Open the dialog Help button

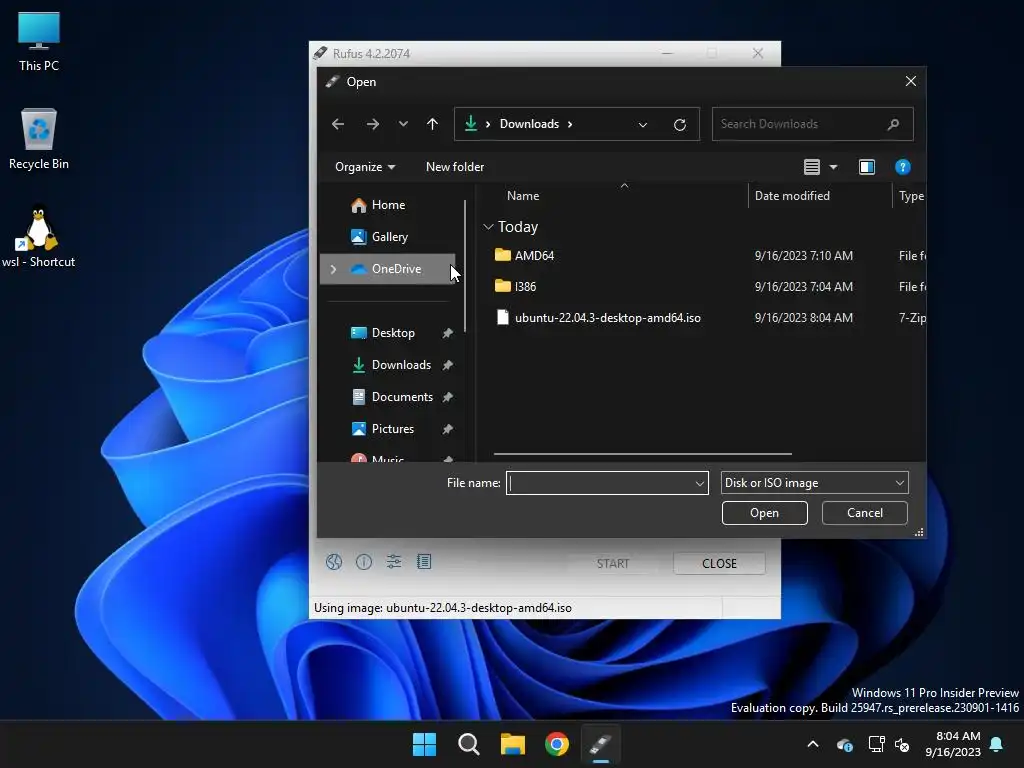pyautogui.click(x=903, y=167)
